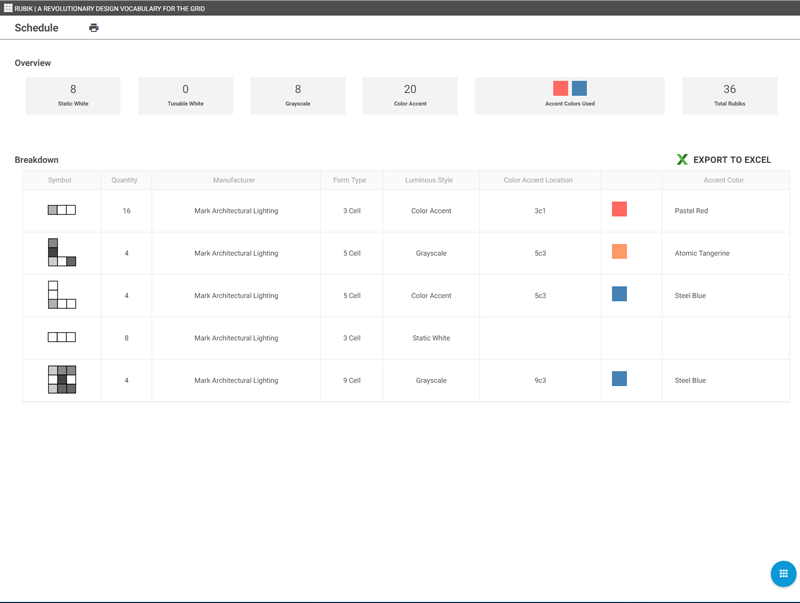Click the Atomic Tangerine color name

[702, 253]
